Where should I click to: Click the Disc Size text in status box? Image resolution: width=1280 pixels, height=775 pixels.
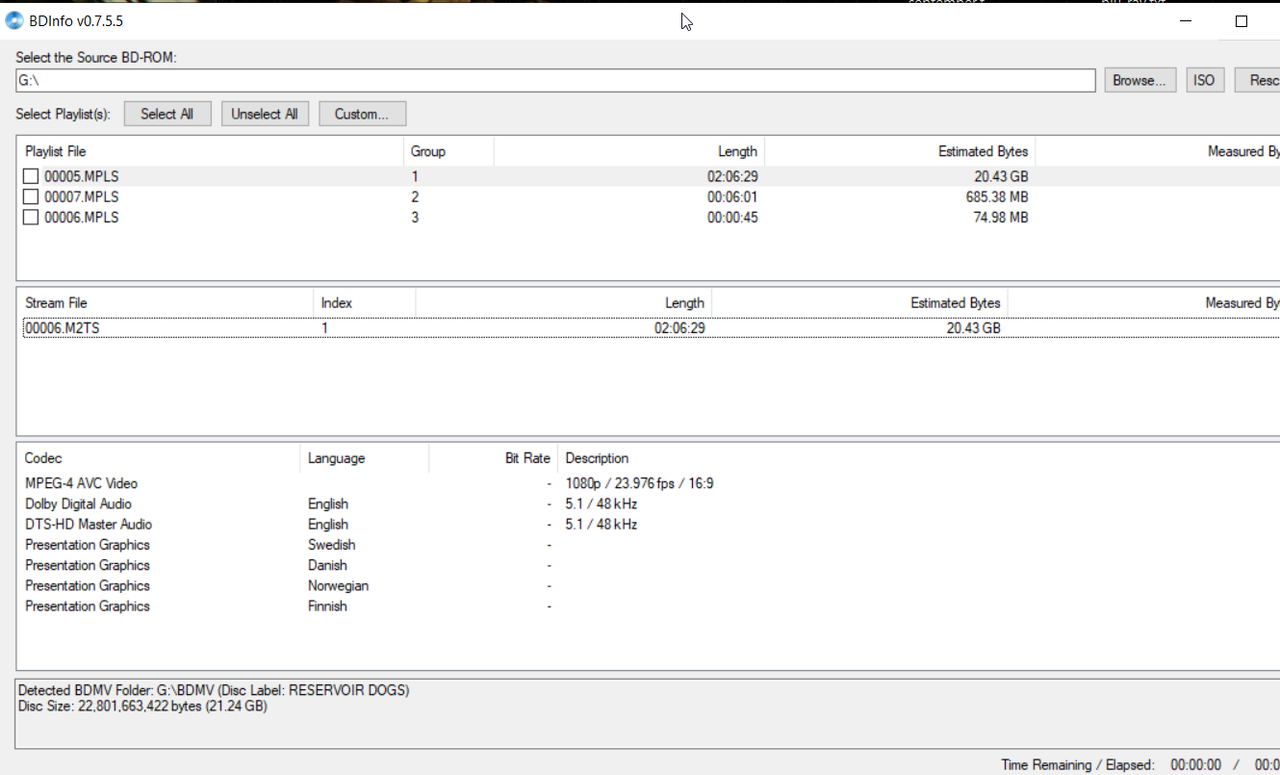[x=143, y=706]
